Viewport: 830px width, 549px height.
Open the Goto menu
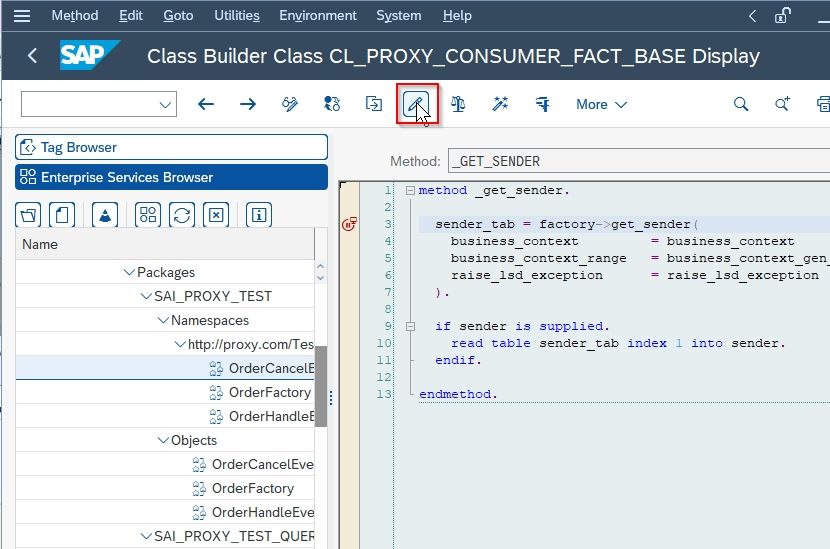[178, 16]
